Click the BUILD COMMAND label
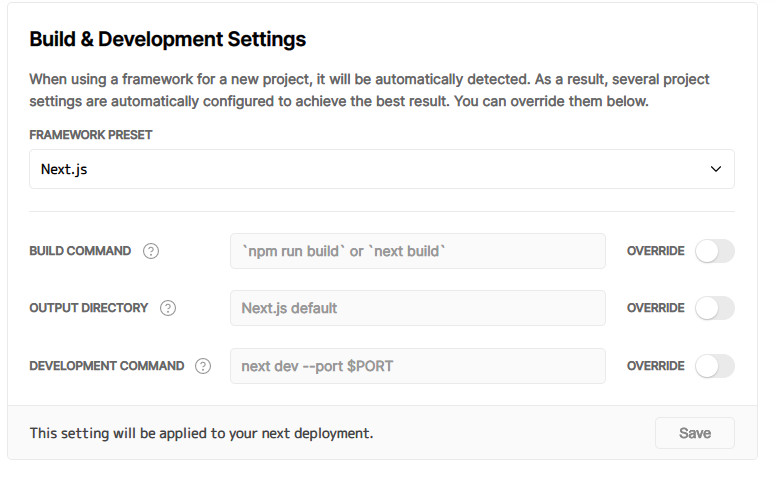The height and width of the screenshot is (490, 776). 80,251
